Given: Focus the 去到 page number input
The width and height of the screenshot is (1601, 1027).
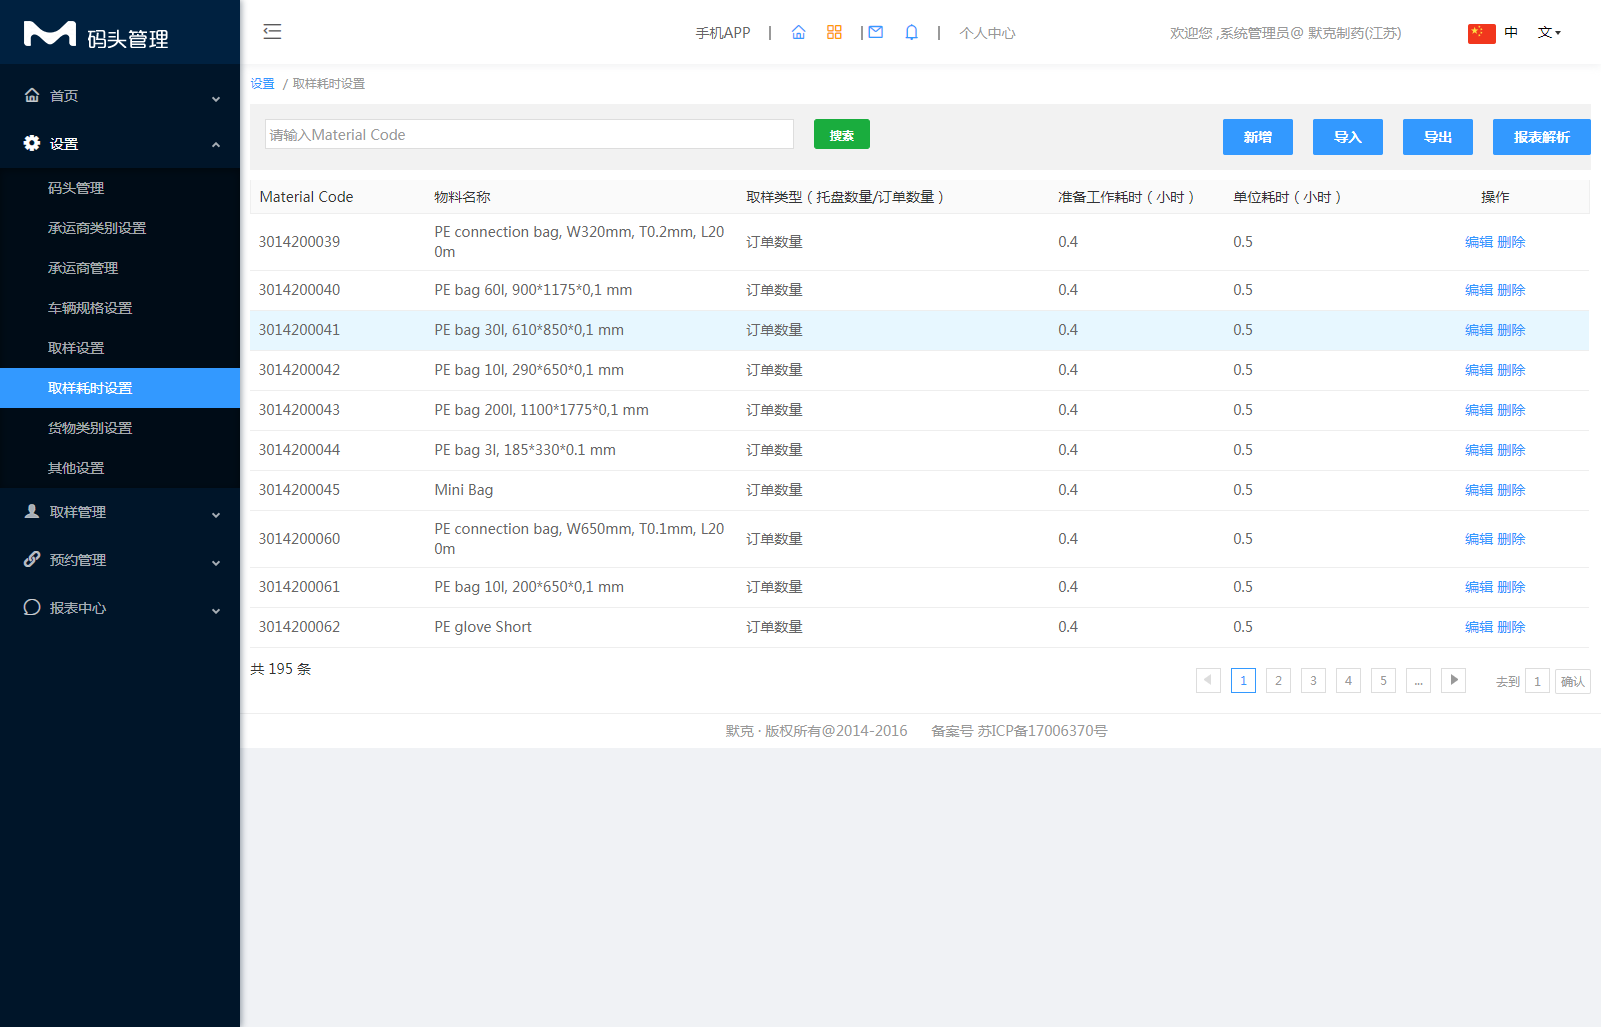Looking at the screenshot, I should point(1537,681).
